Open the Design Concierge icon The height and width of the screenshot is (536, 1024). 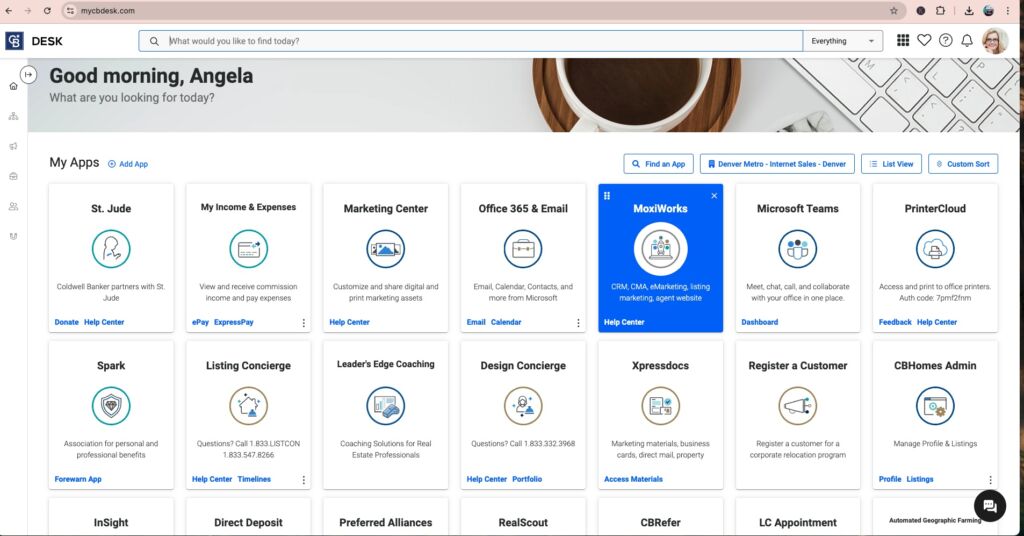[522, 405]
